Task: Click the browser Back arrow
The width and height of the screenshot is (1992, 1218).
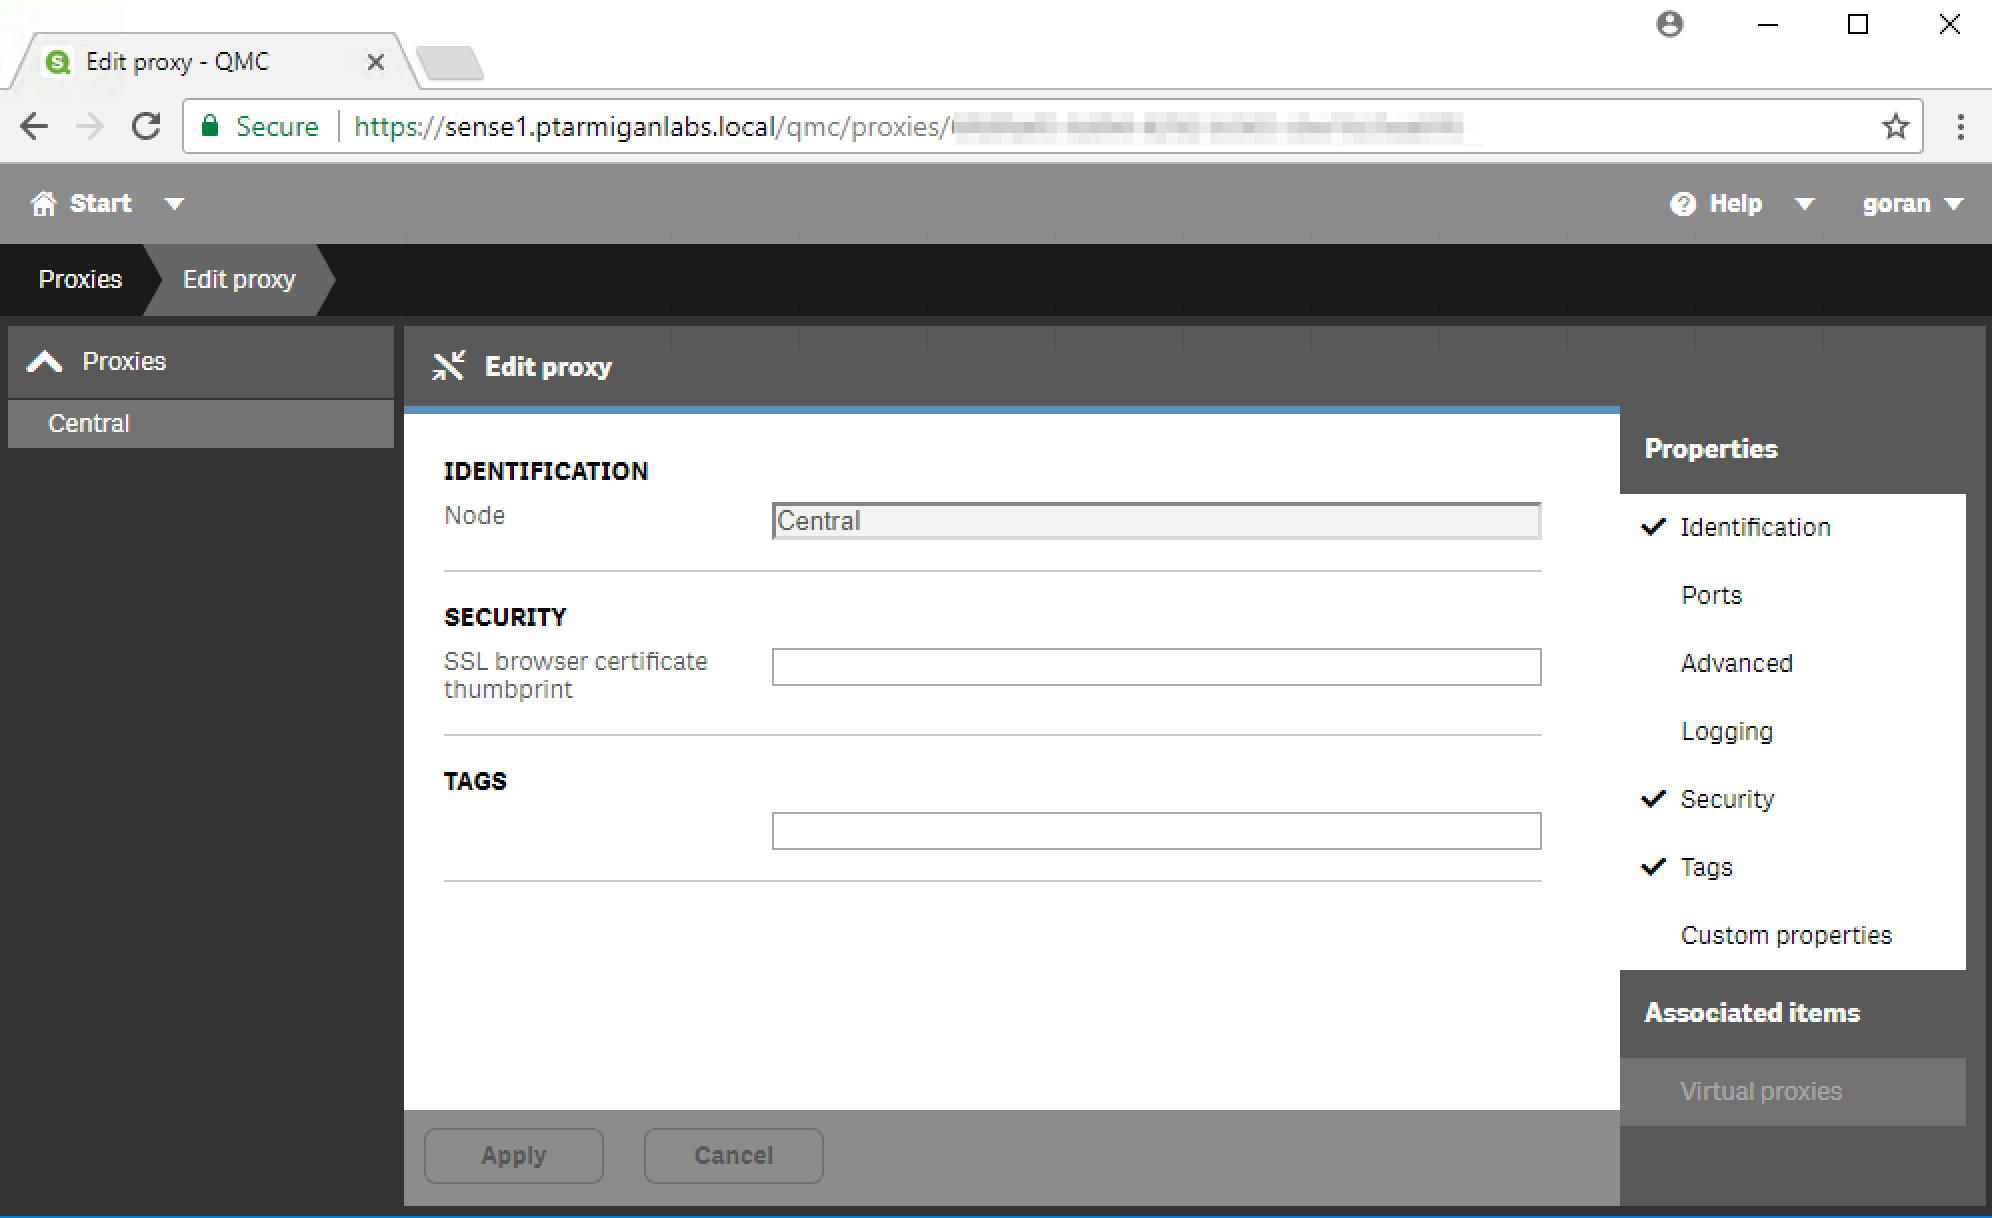Action: coord(34,126)
